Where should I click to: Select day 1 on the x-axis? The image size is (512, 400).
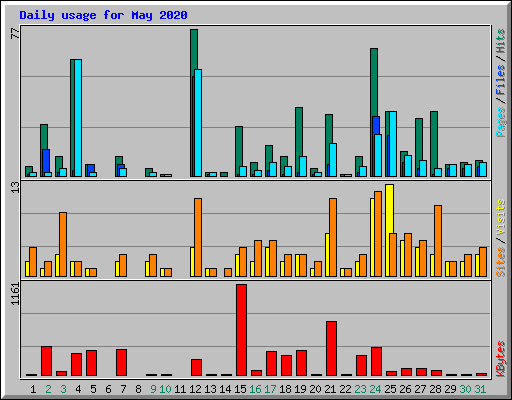33,389
